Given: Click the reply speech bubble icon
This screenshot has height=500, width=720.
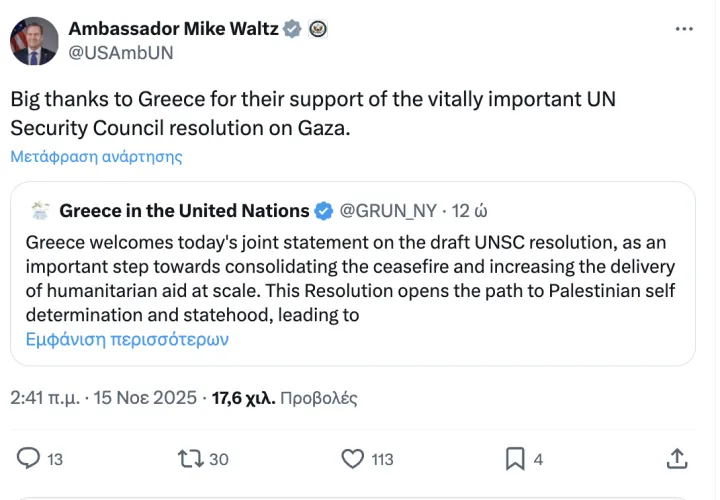Looking at the screenshot, I should (x=29, y=459).
